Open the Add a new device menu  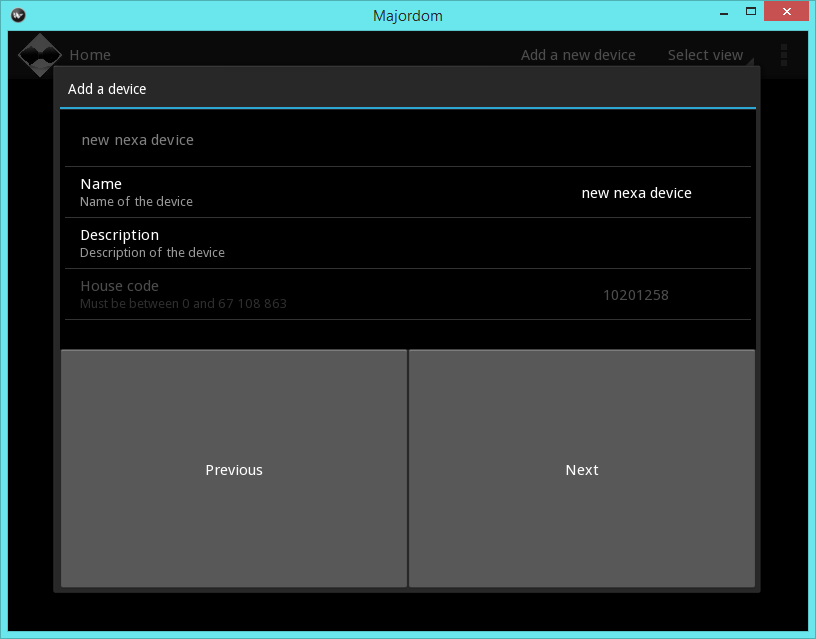pos(578,55)
